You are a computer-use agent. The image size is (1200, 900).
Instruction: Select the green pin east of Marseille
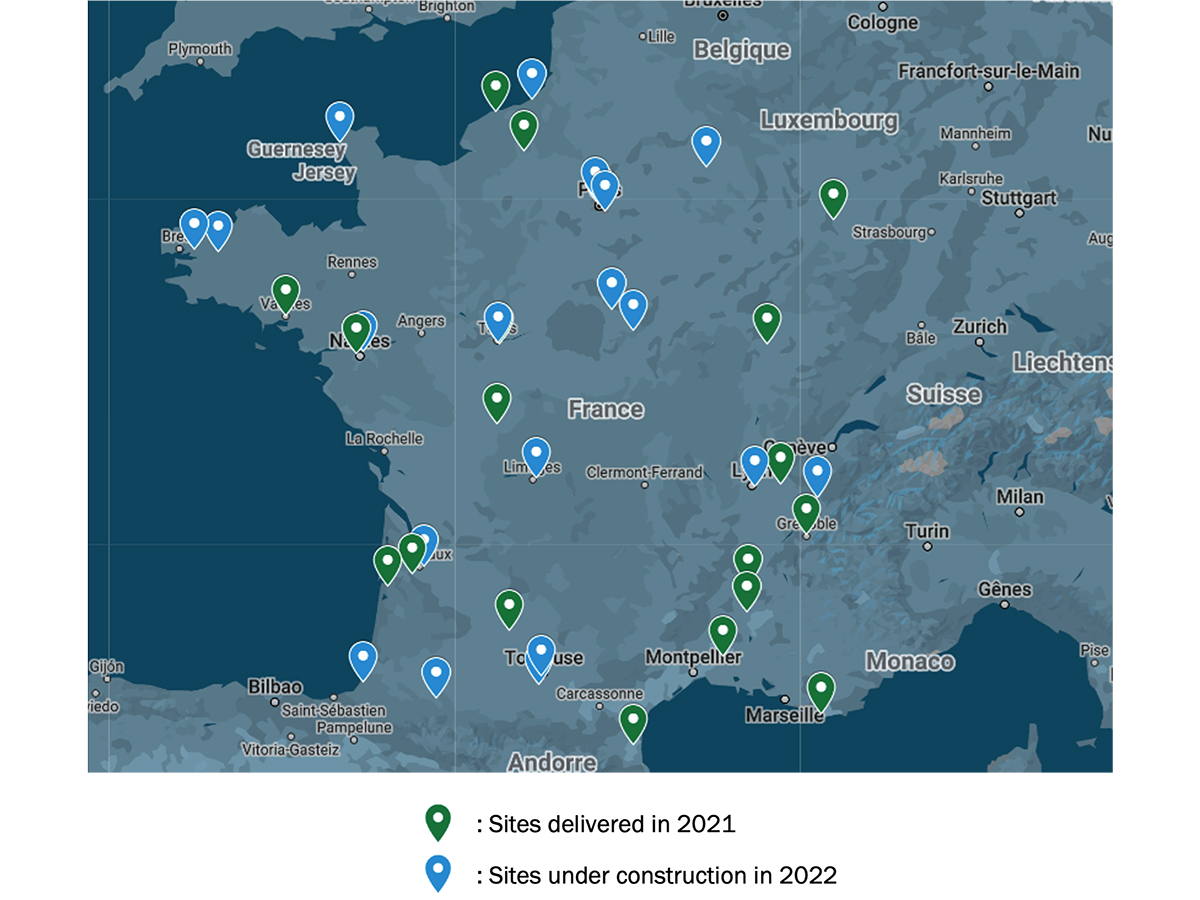point(821,692)
